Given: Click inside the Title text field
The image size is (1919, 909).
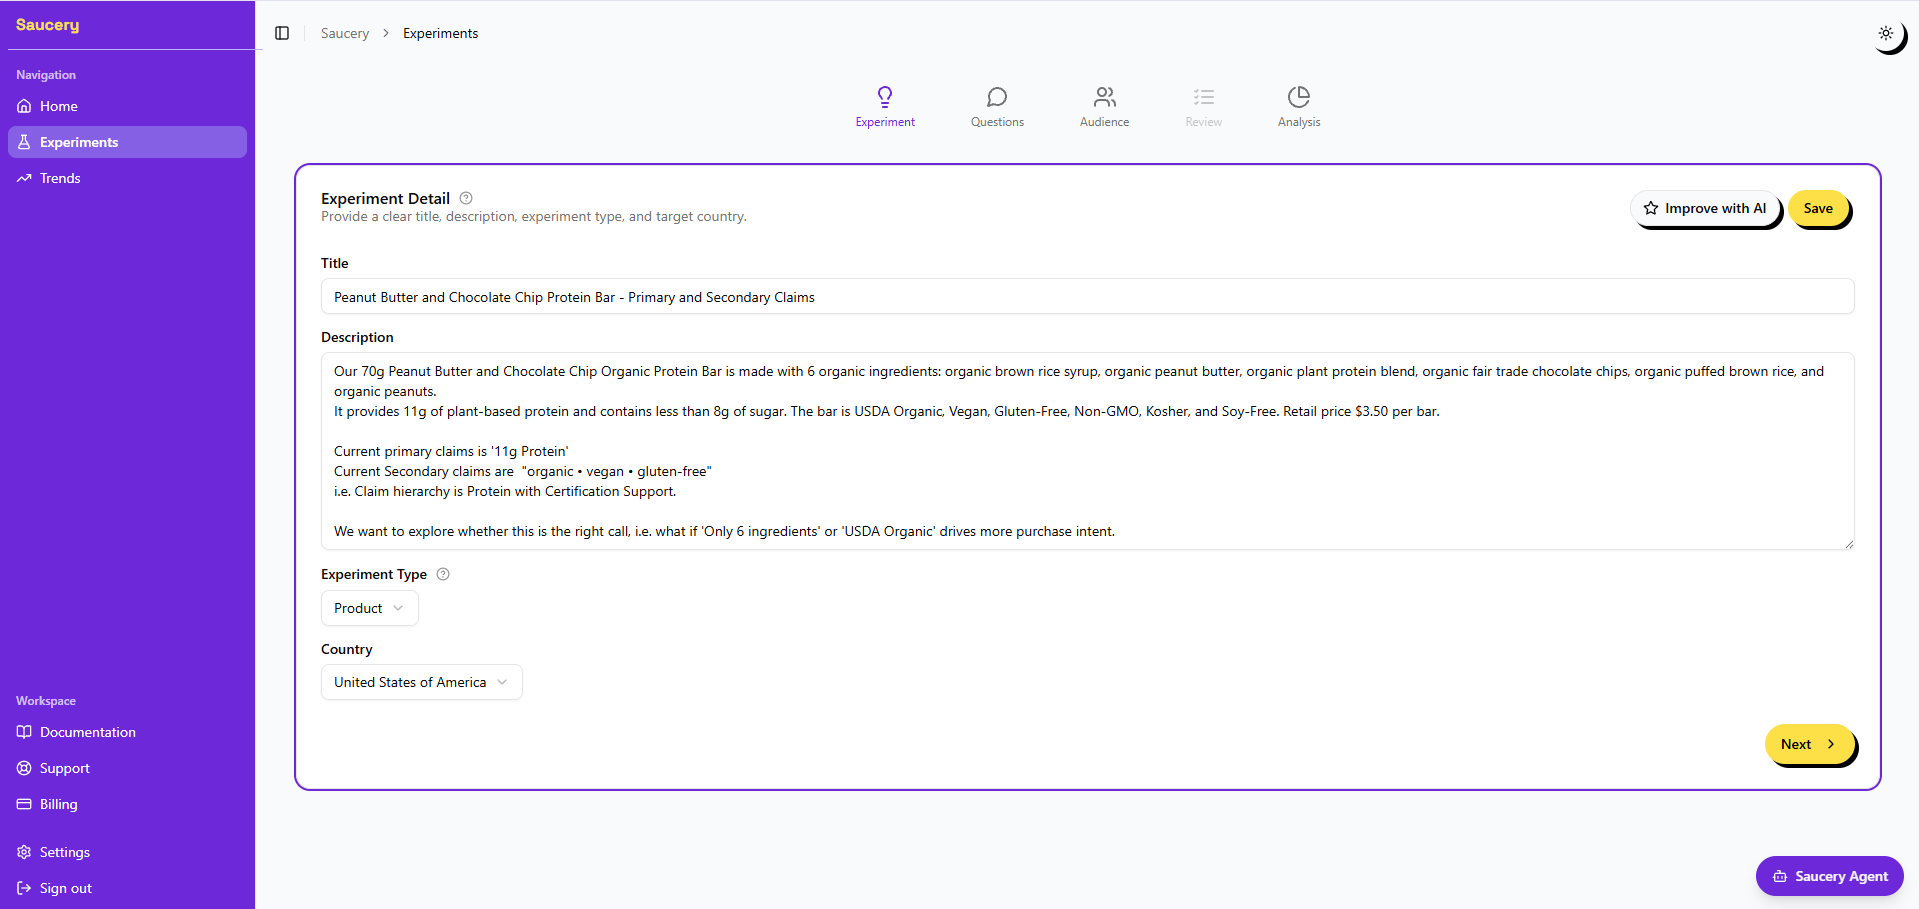Looking at the screenshot, I should 1086,296.
